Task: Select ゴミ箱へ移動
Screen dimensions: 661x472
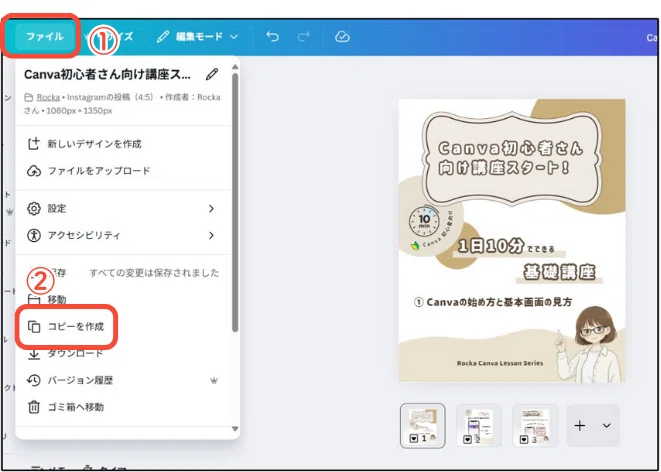Action: click(x=122, y=407)
